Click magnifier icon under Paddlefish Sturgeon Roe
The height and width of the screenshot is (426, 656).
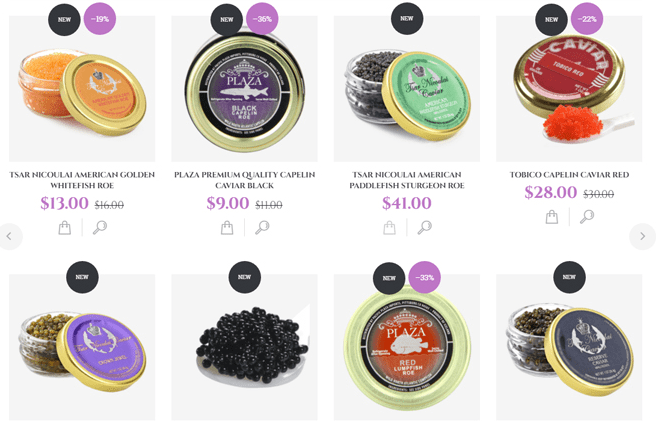point(425,228)
